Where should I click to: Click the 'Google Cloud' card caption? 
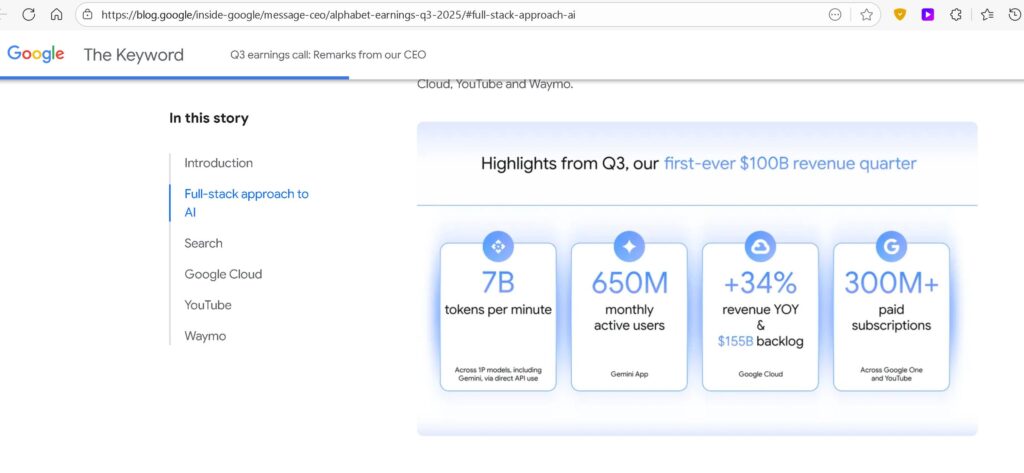pos(760,374)
